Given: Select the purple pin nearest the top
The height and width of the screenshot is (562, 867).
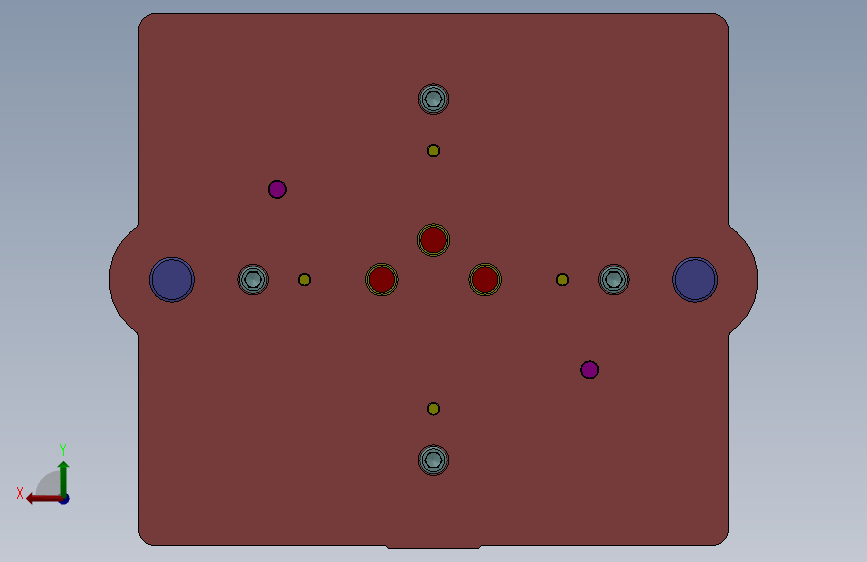Looking at the screenshot, I should (277, 189).
